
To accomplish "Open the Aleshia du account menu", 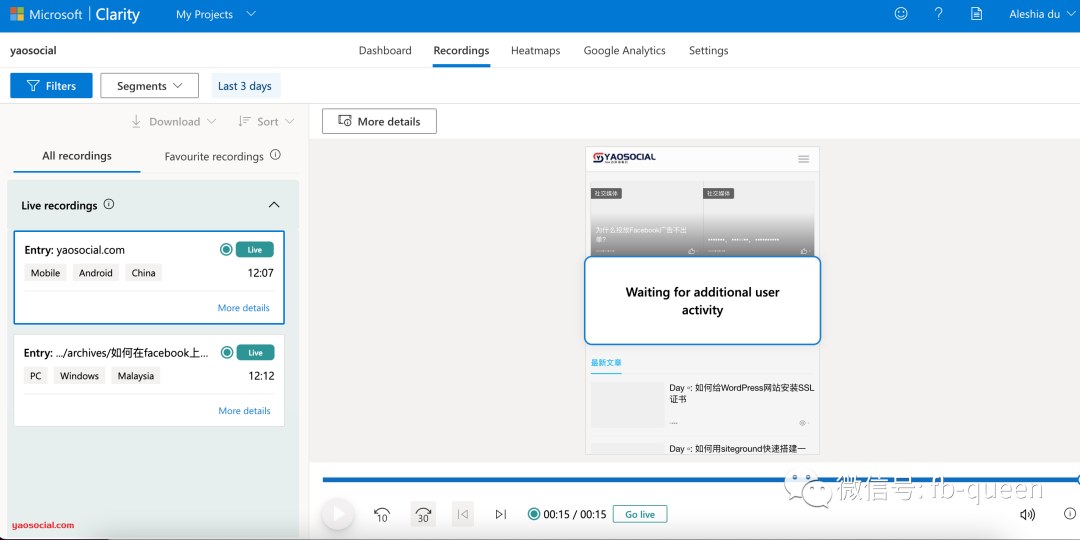I will [x=1040, y=14].
